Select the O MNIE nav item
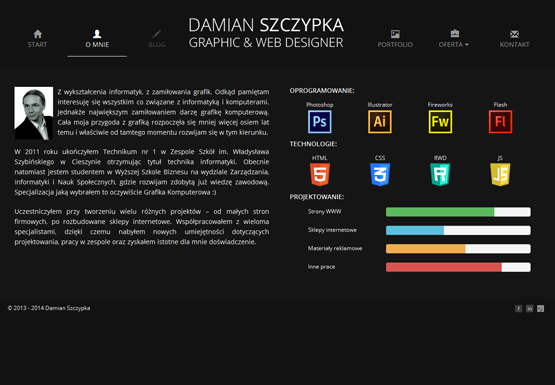Screen dimensions: 555x385 (97, 39)
